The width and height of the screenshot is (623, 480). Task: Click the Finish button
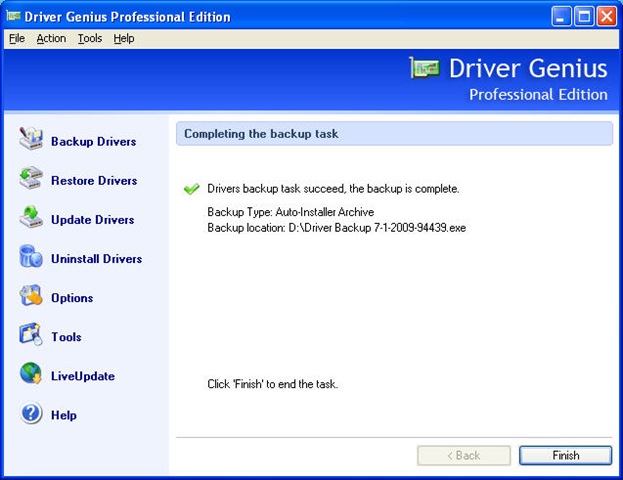(565, 455)
